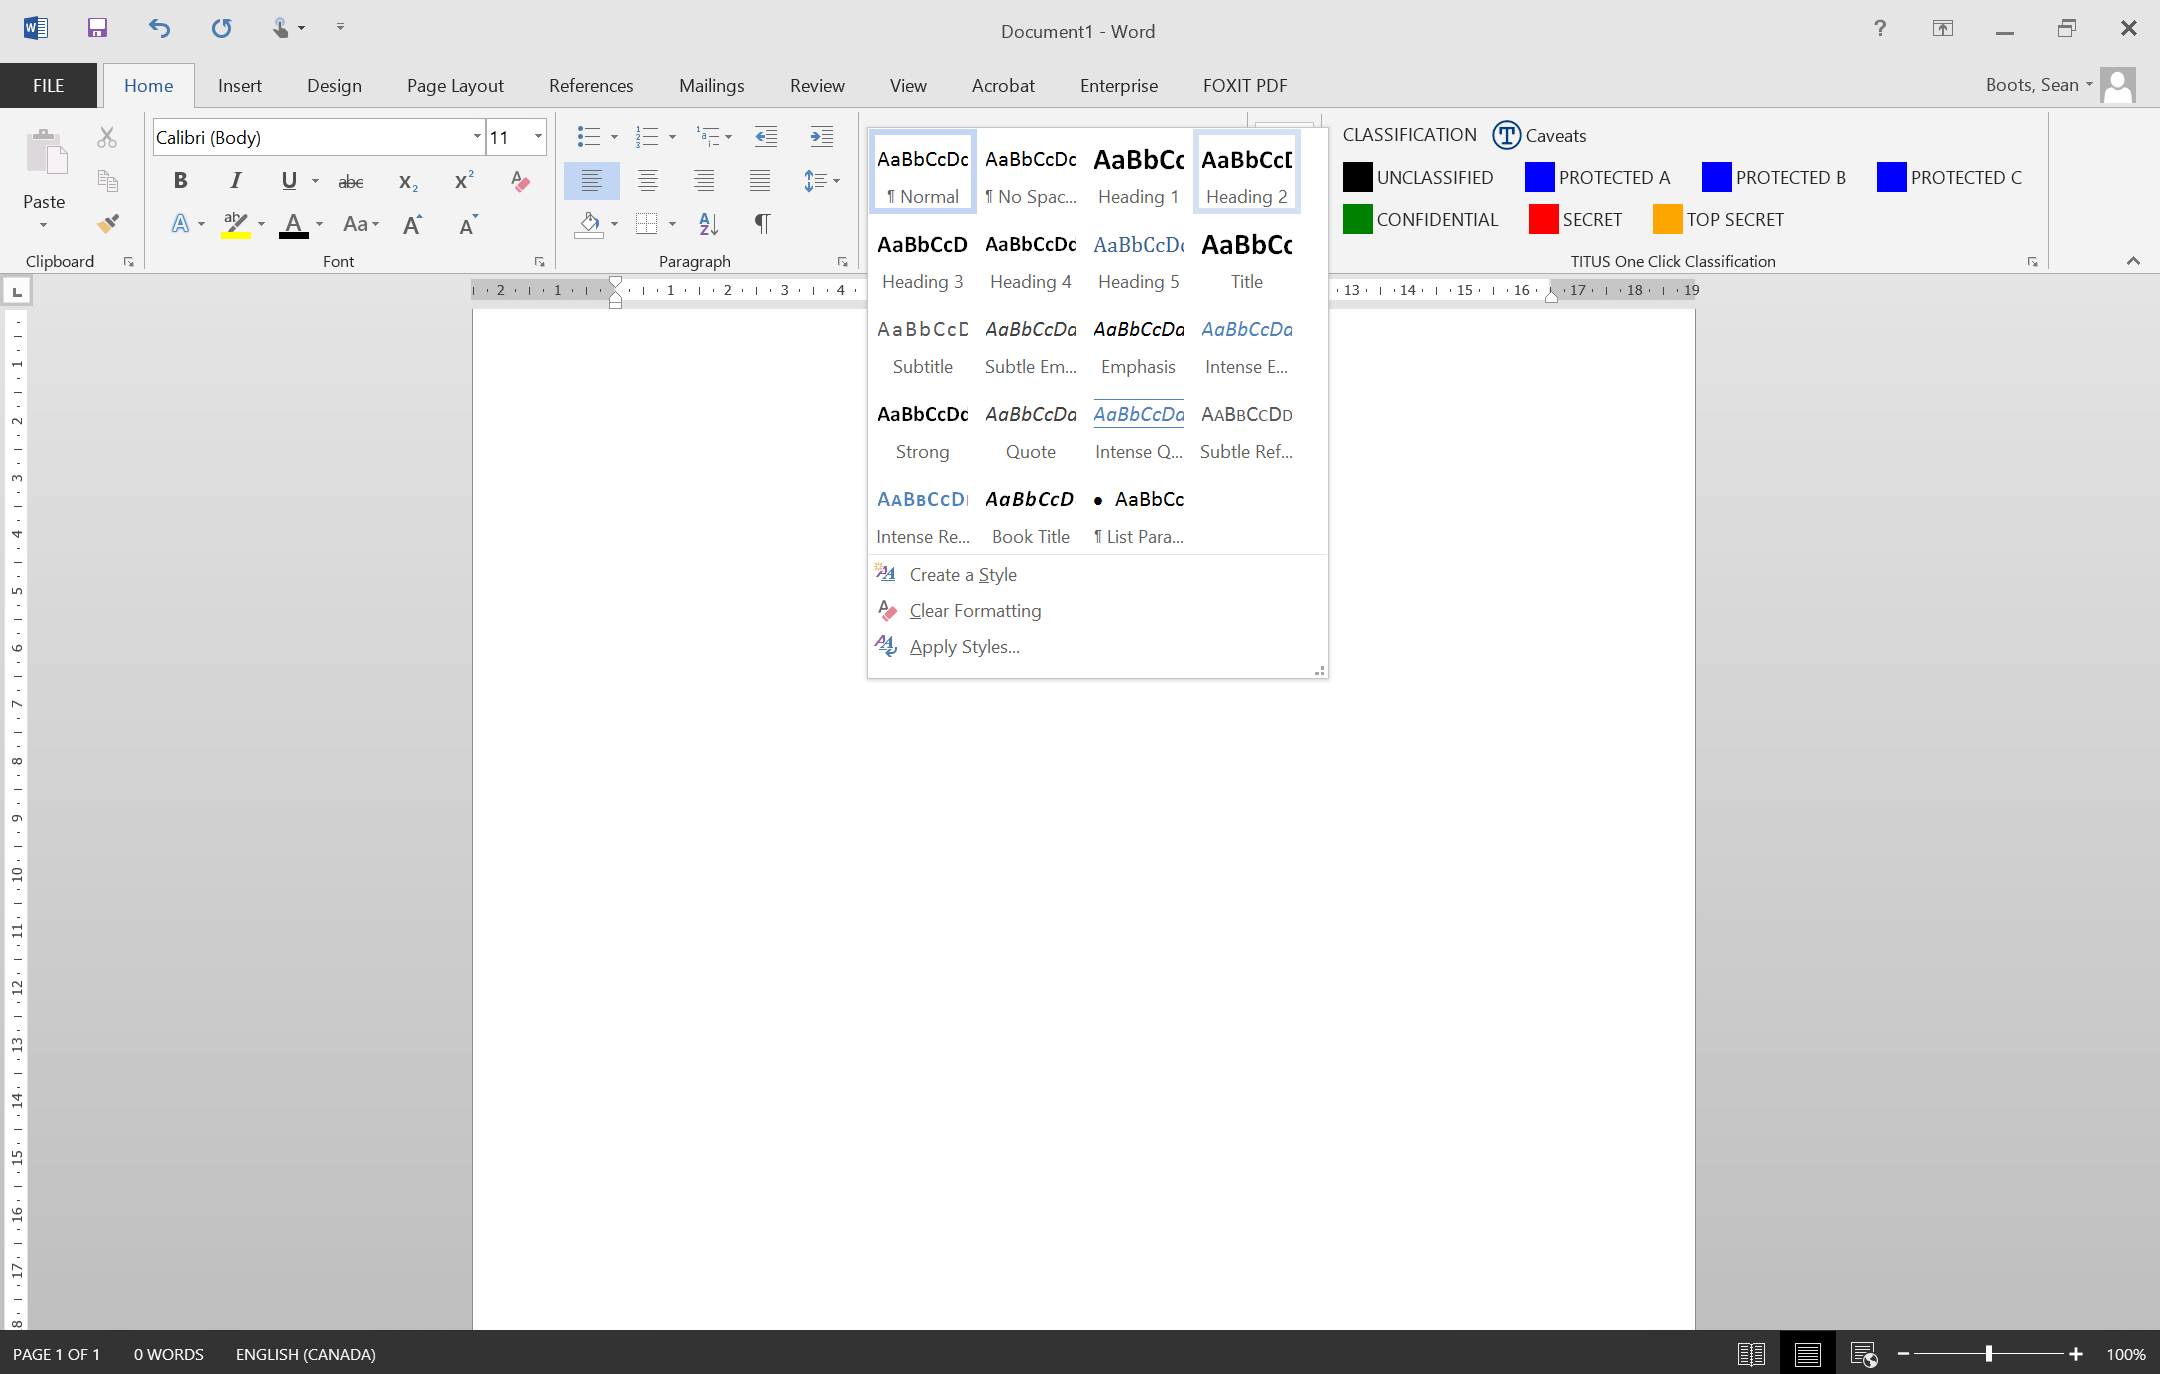Switch to the FOXIT PDF tab
Viewport: 2160px width, 1374px height.
(x=1245, y=85)
